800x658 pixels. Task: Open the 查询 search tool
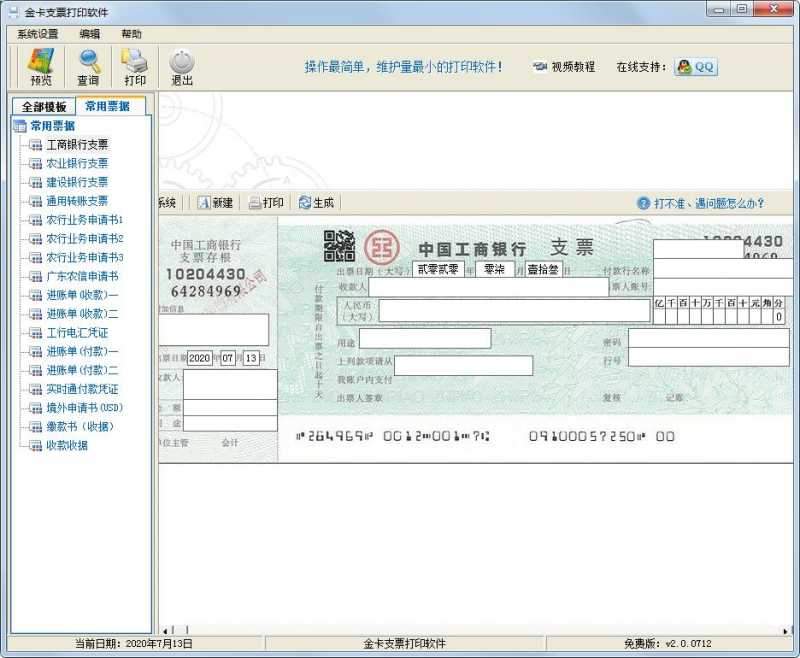(88, 66)
